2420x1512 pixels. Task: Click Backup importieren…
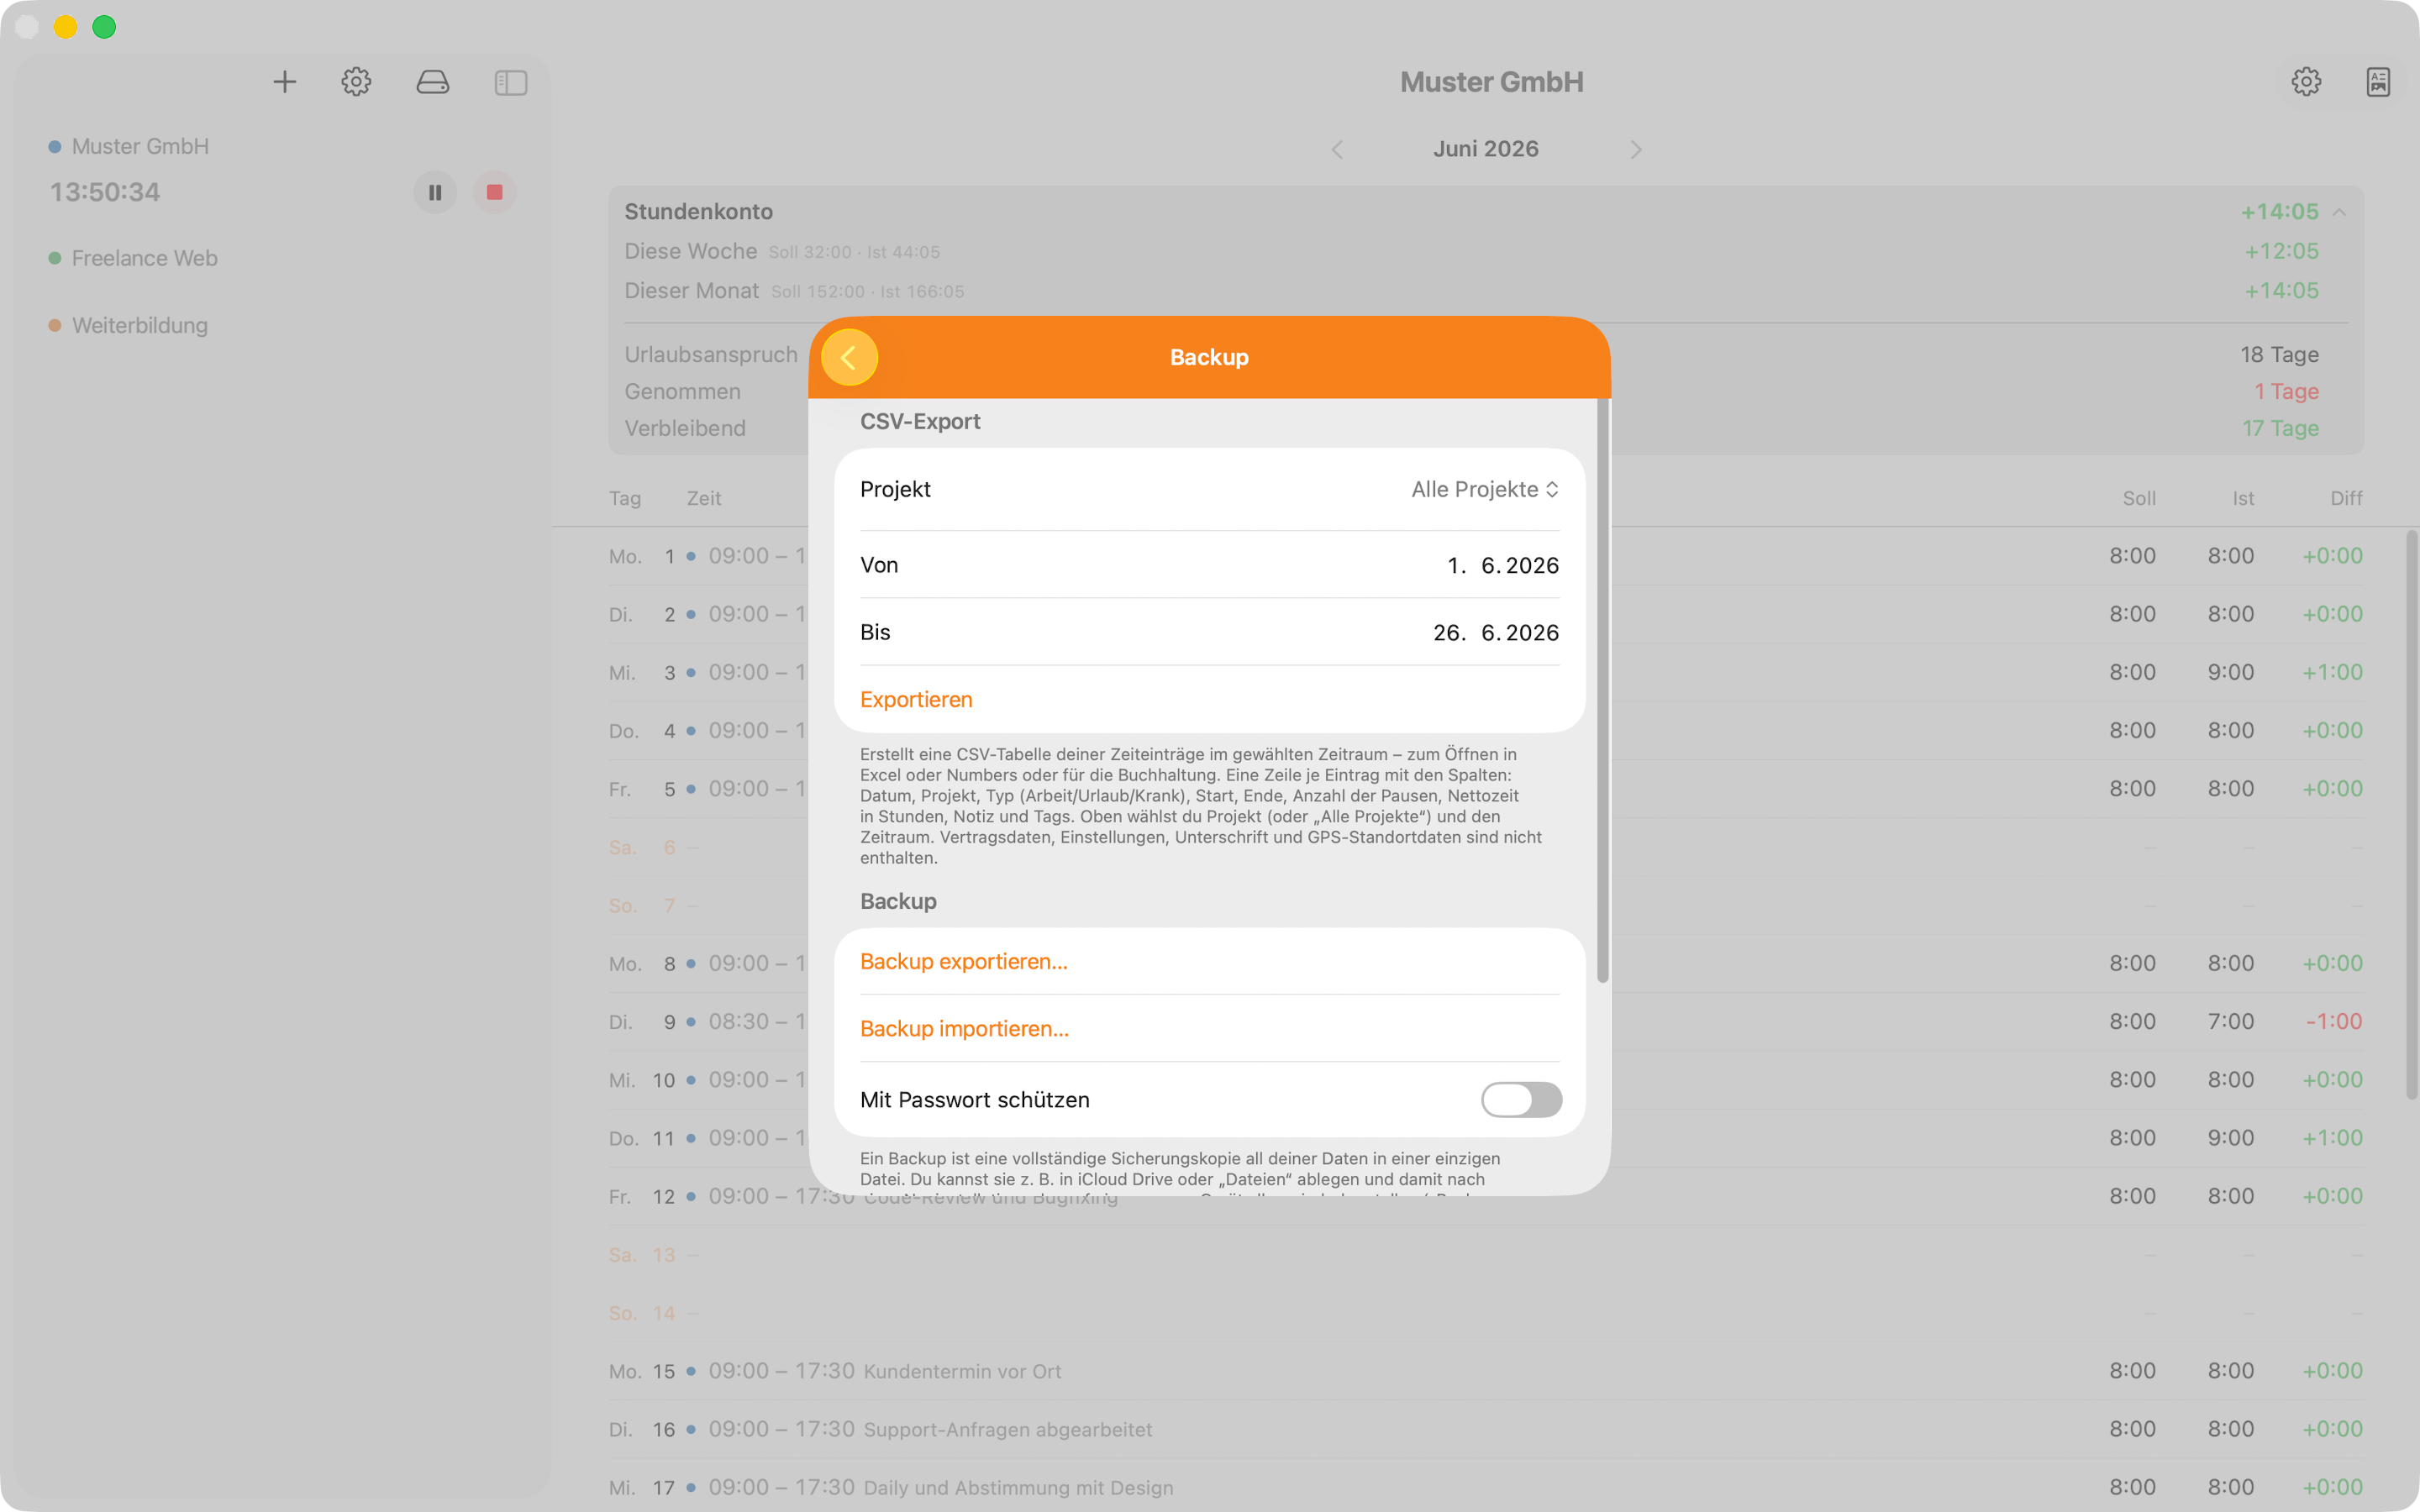tap(965, 1028)
